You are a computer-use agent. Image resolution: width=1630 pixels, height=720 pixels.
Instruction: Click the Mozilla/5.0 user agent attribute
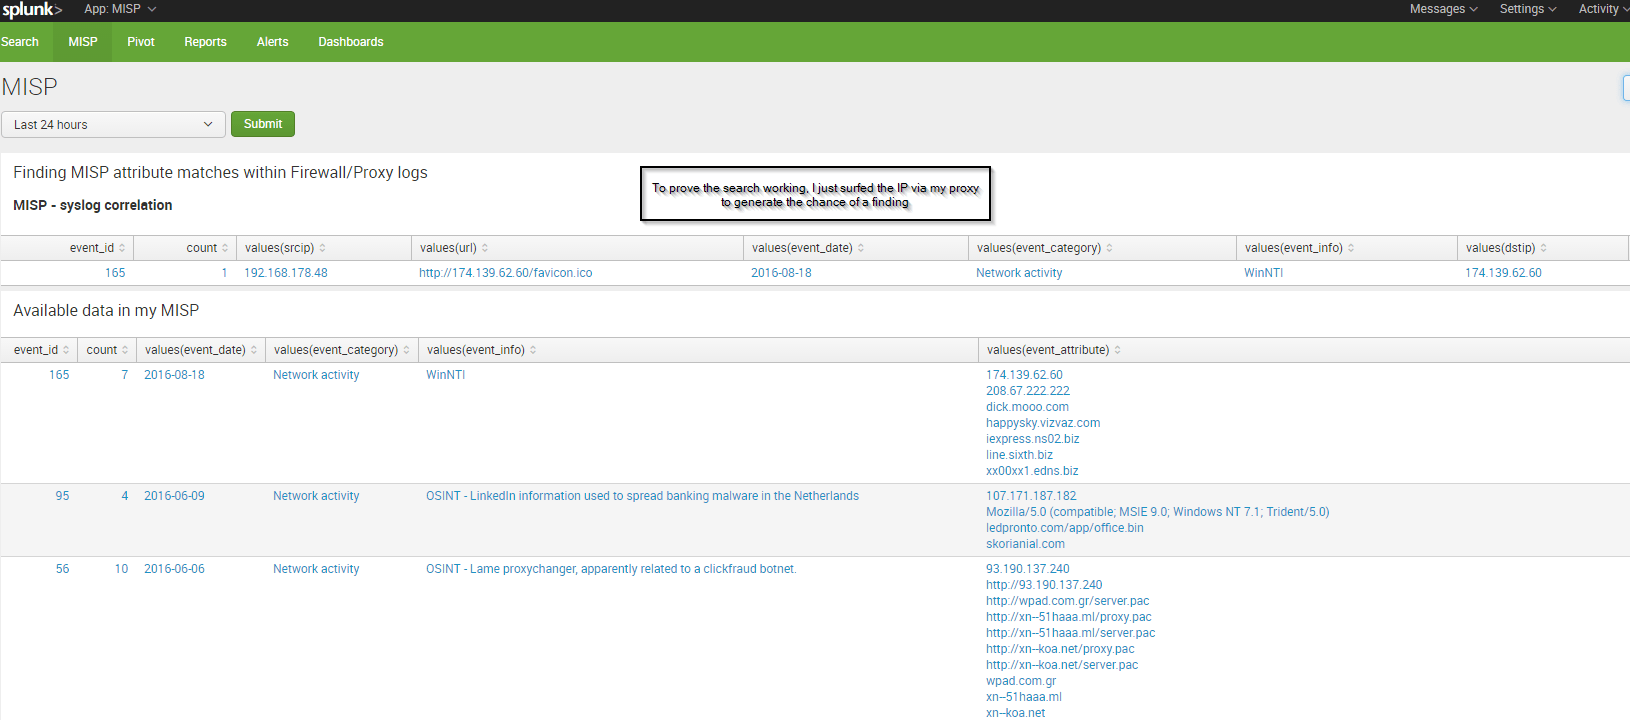coord(1158,512)
